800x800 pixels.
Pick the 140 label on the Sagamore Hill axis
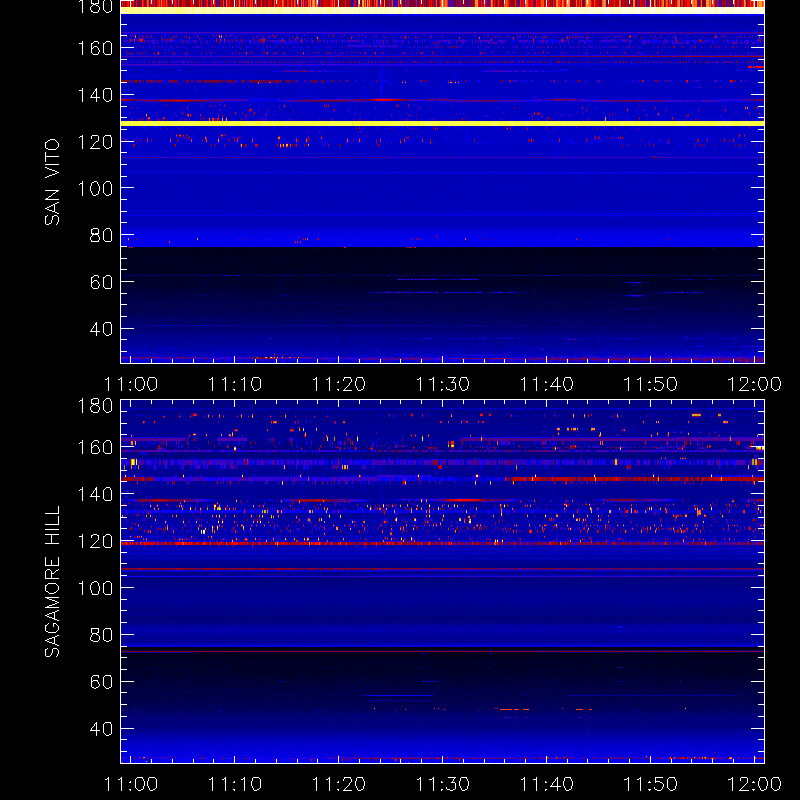coord(95,494)
